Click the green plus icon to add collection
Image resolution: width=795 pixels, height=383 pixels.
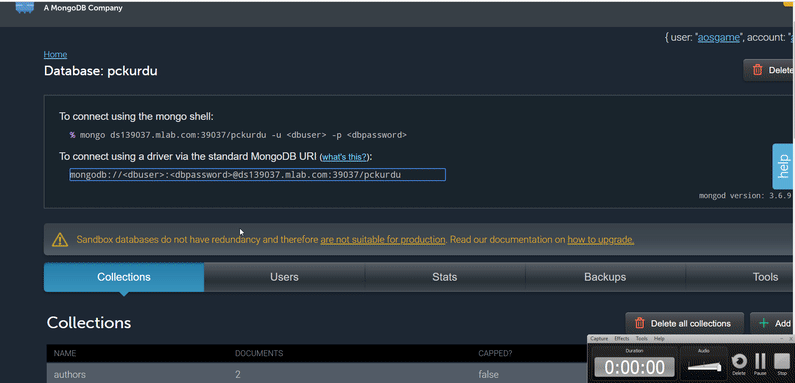point(763,323)
